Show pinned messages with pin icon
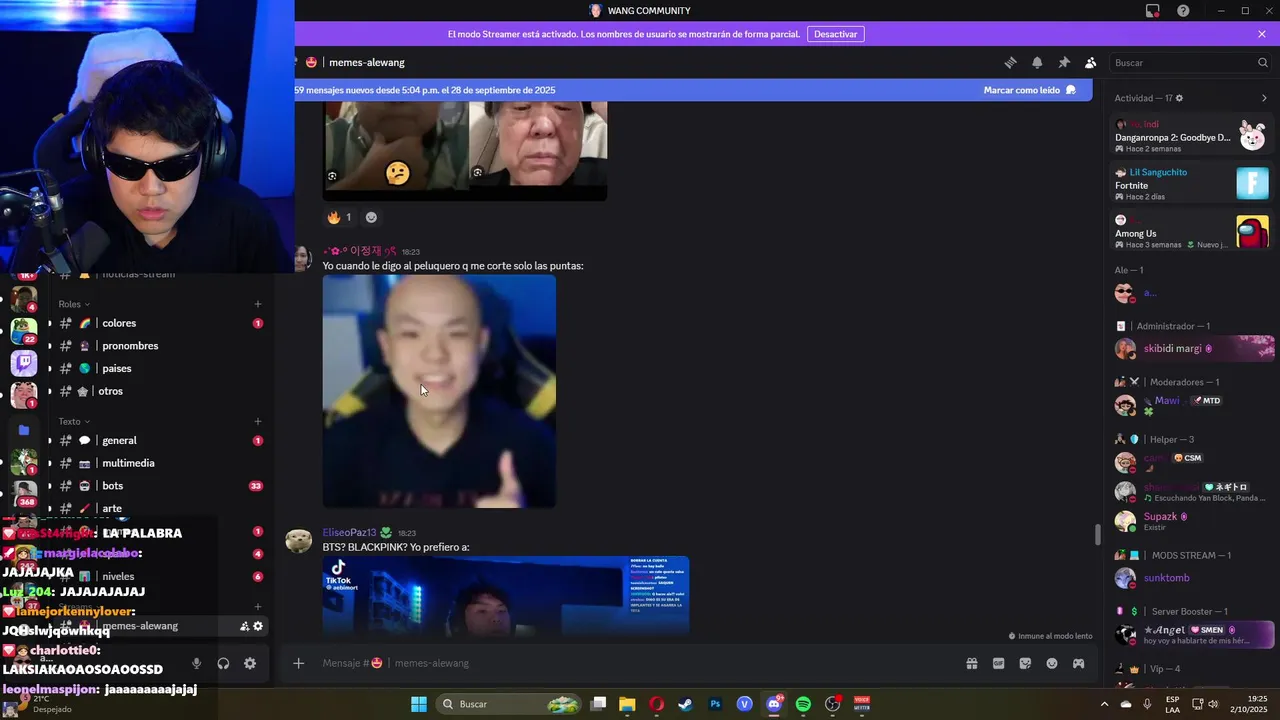 [1064, 62]
